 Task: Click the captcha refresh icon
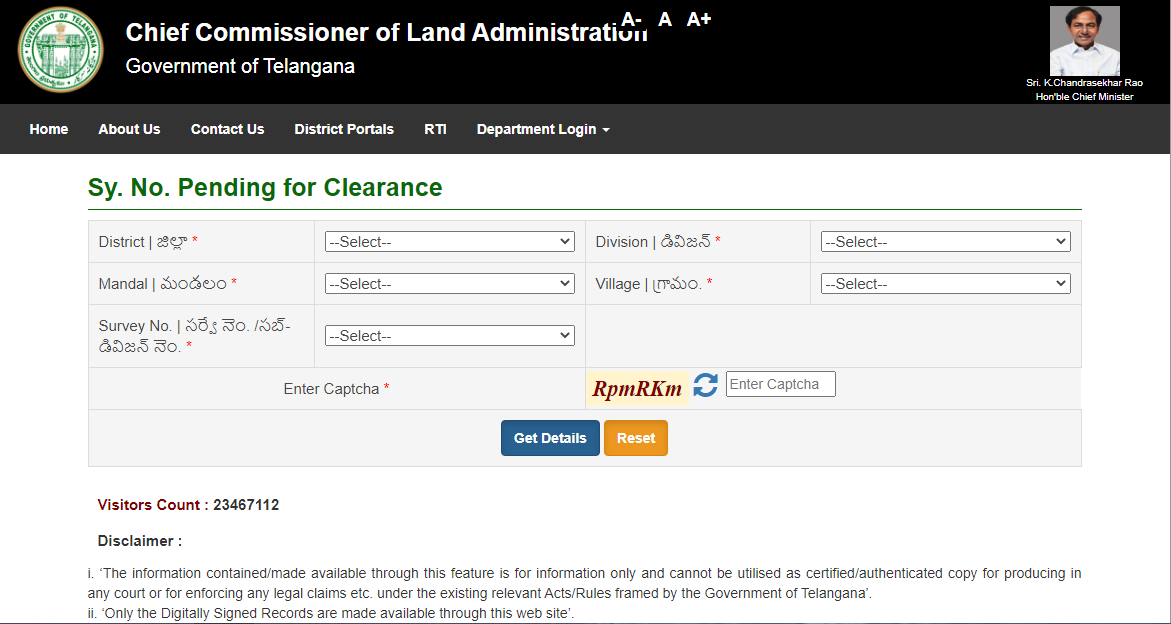pyautogui.click(x=706, y=386)
